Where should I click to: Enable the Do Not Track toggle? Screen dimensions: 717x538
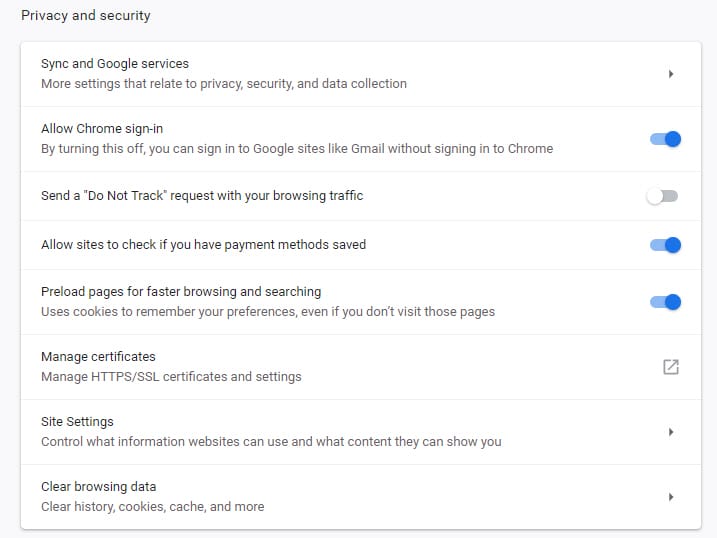pyautogui.click(x=662, y=196)
